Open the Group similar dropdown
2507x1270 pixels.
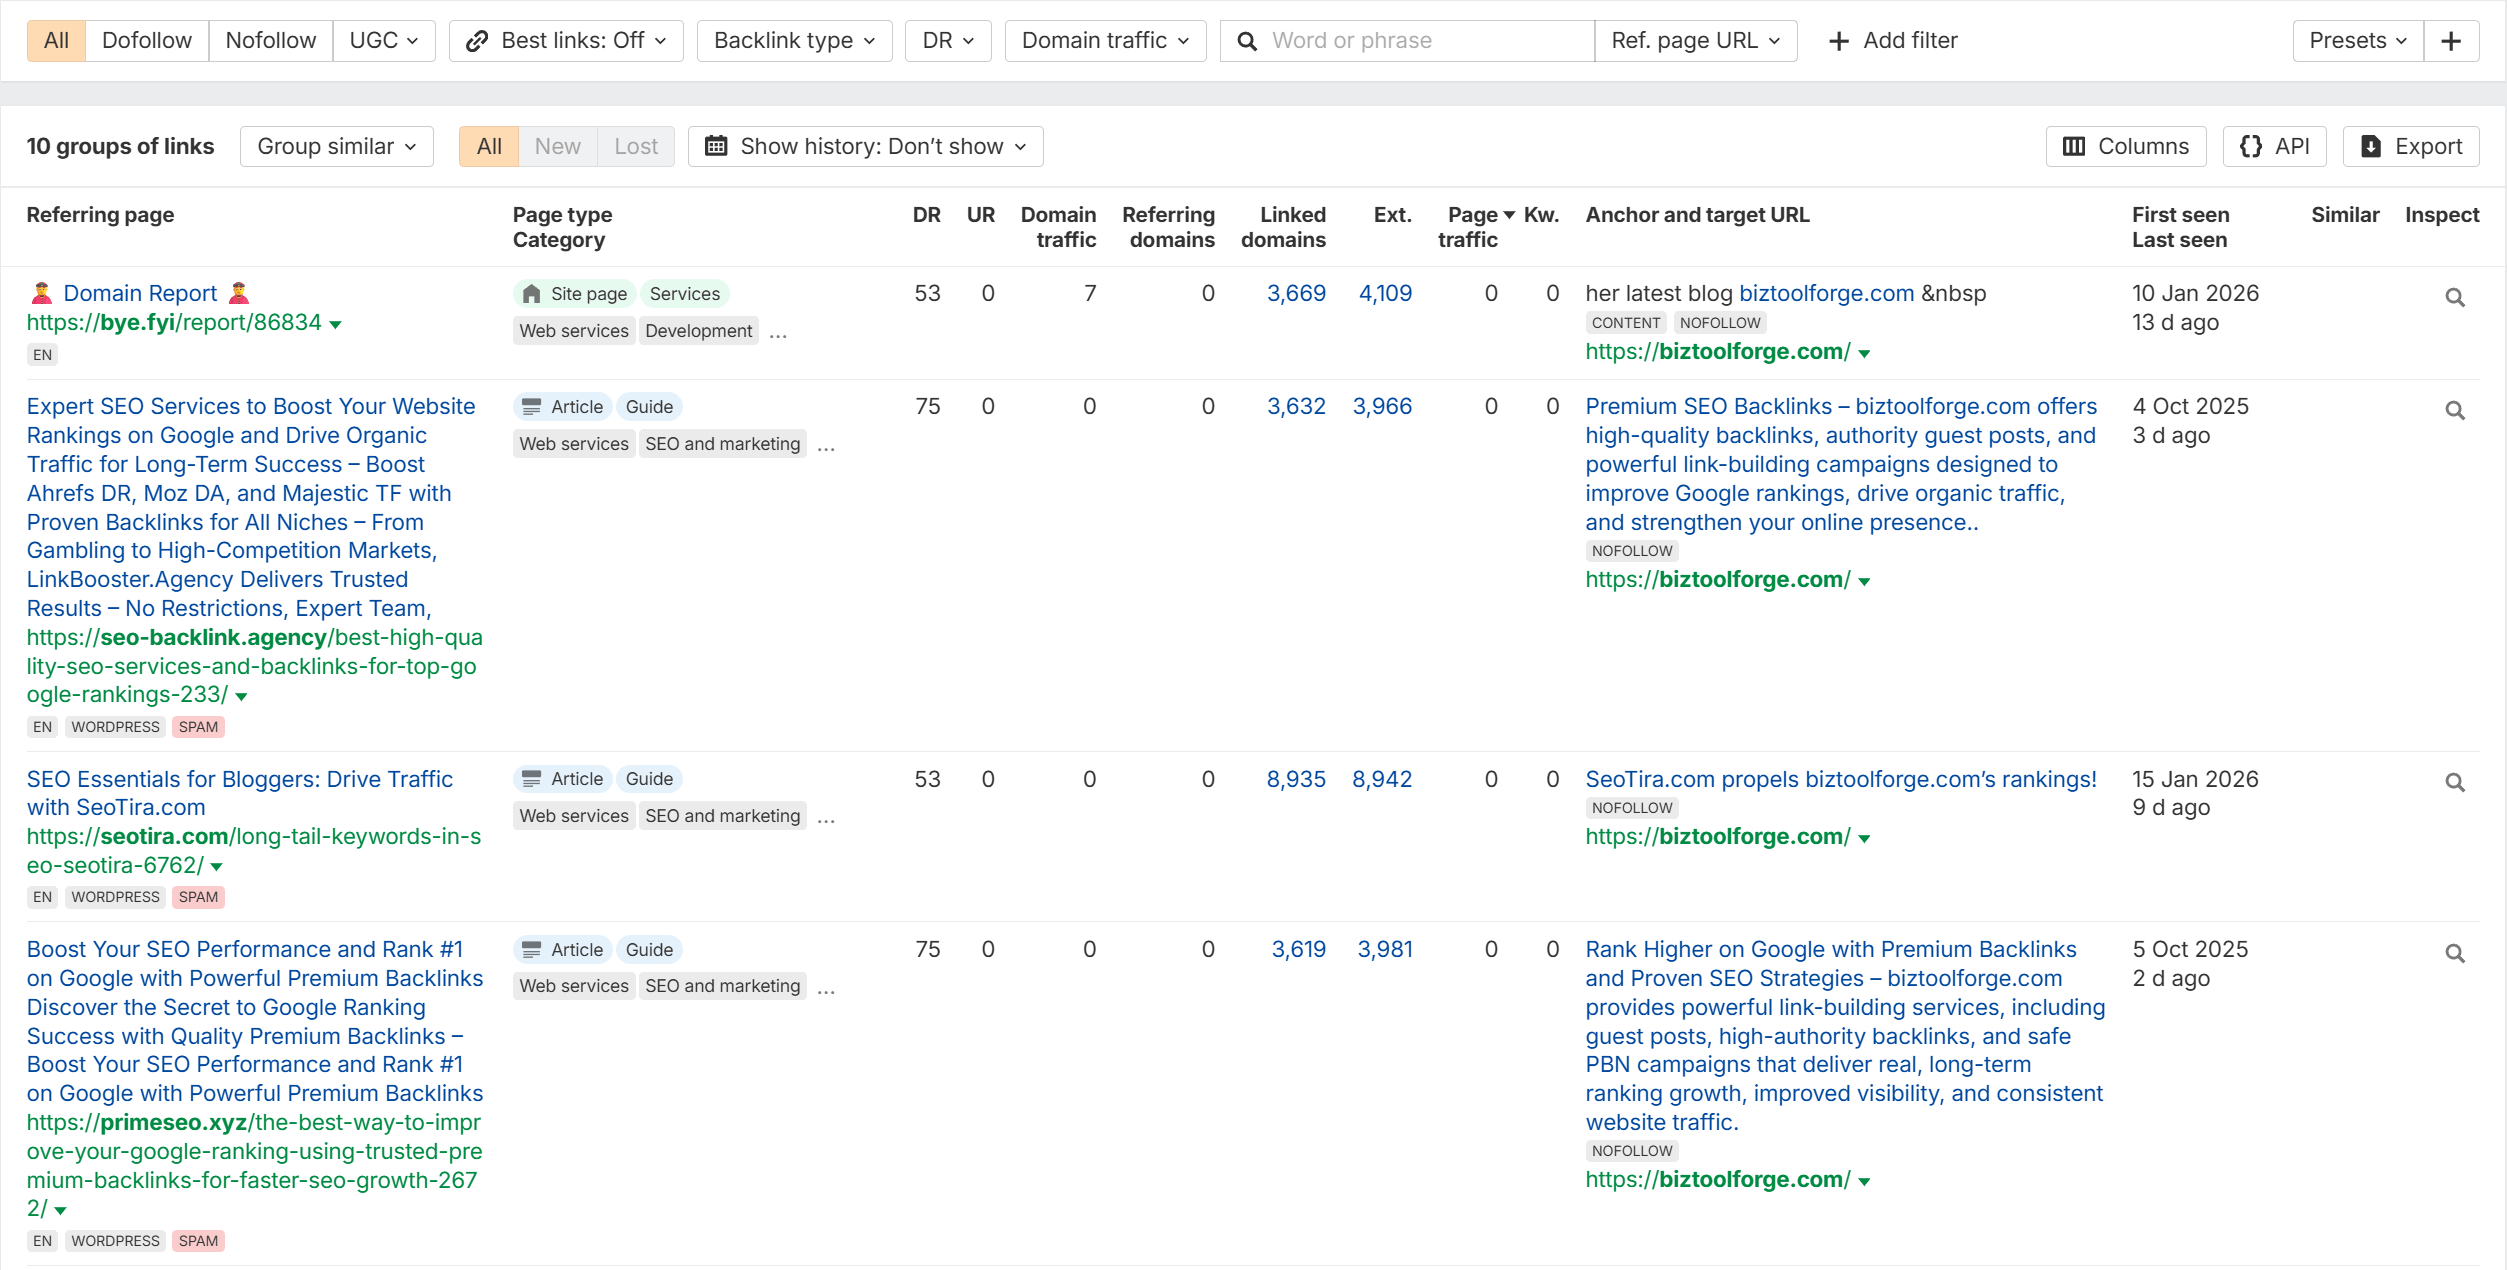pyautogui.click(x=336, y=146)
